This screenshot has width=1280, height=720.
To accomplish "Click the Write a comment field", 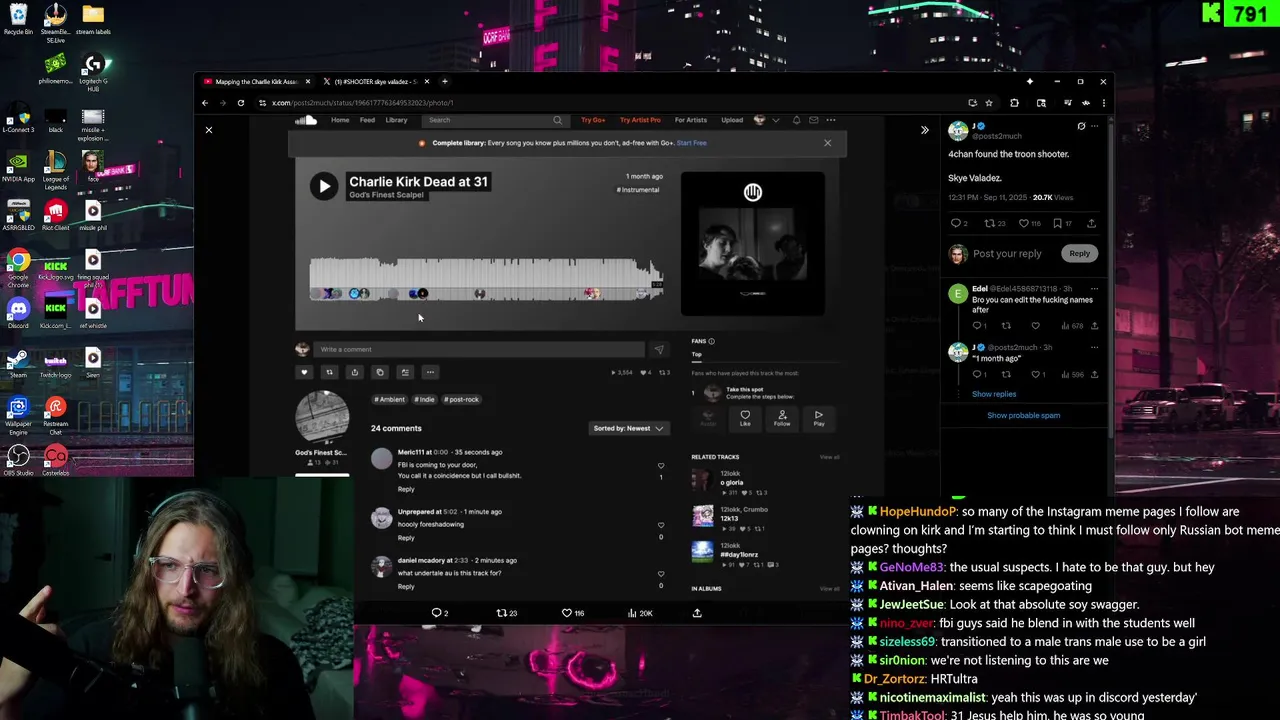I will pyautogui.click(x=480, y=349).
